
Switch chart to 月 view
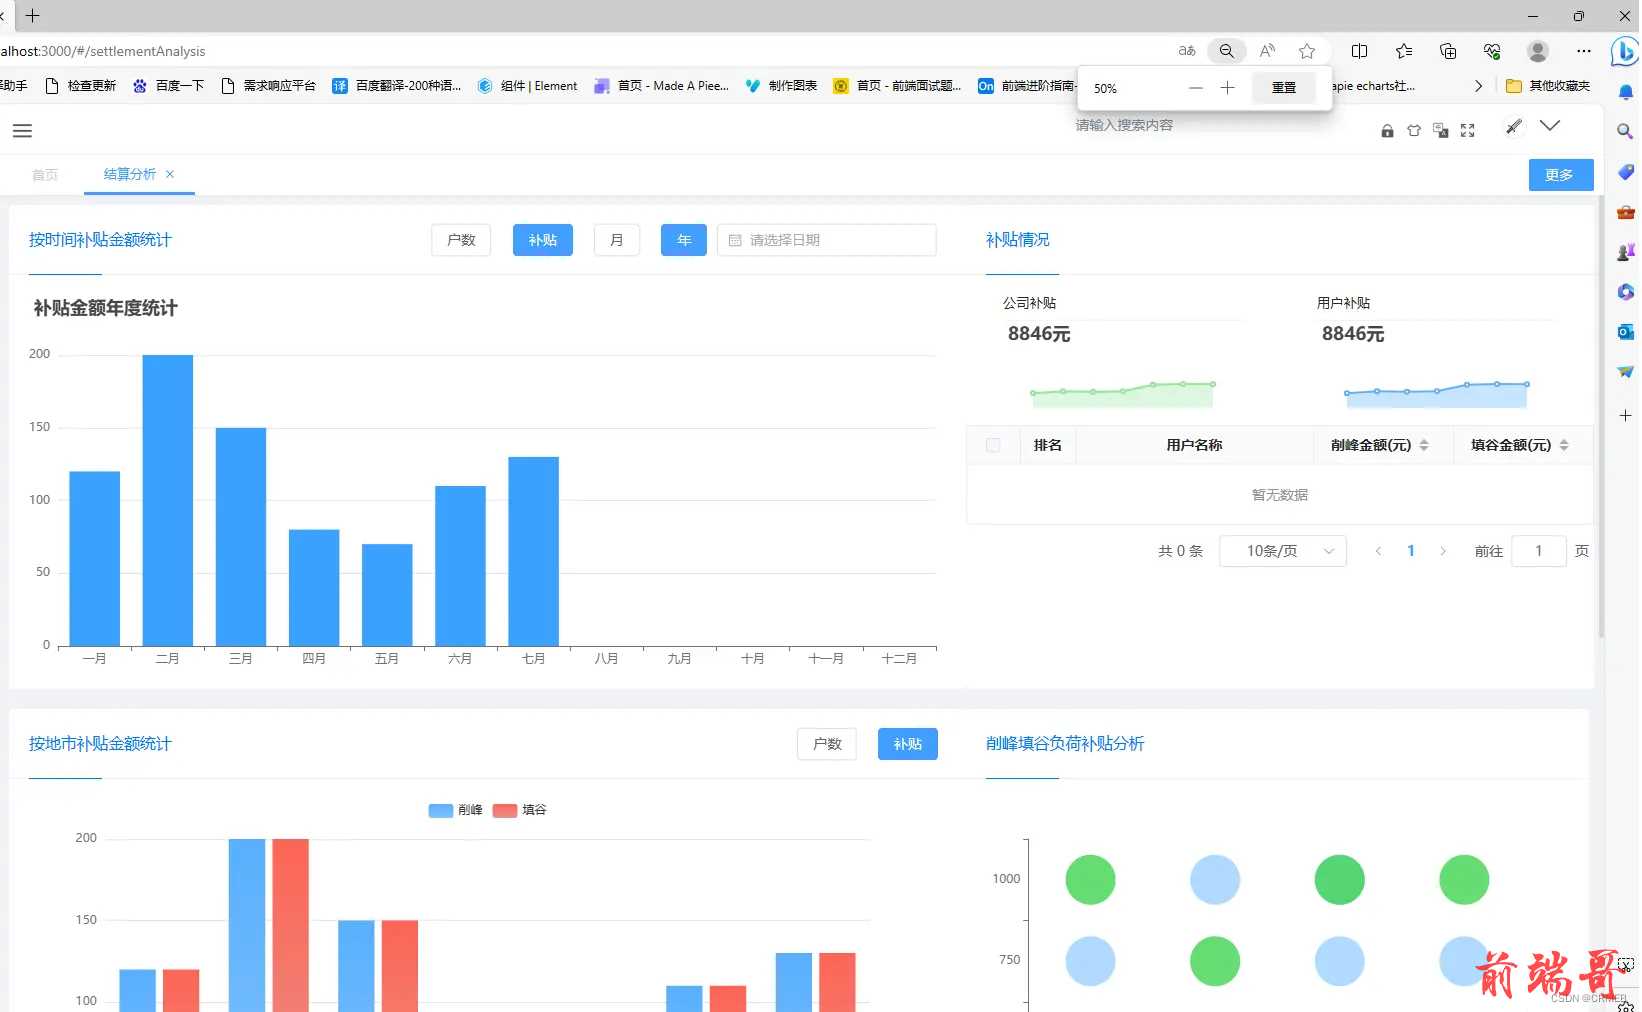pyautogui.click(x=617, y=240)
